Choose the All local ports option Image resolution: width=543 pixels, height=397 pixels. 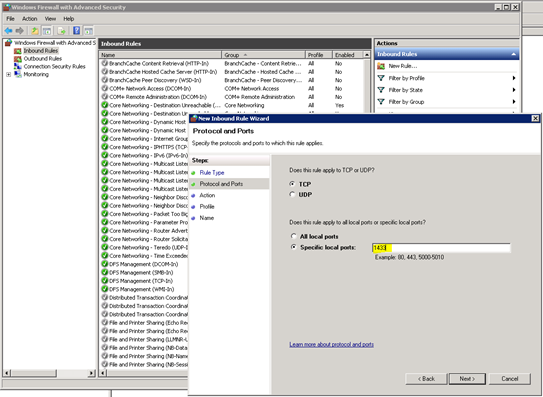point(294,236)
